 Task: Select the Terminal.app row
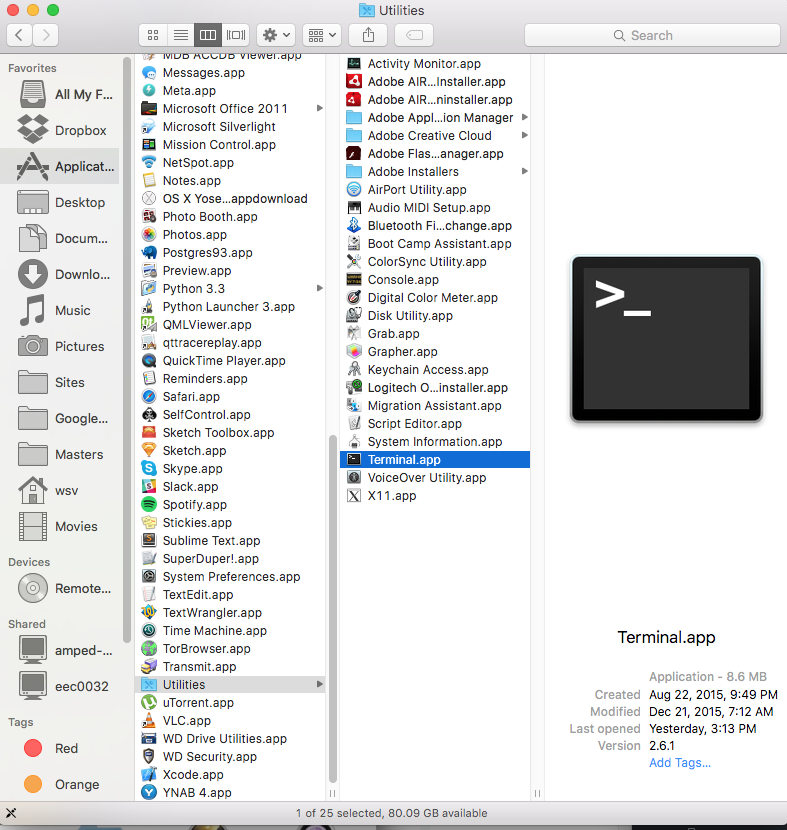tap(435, 459)
